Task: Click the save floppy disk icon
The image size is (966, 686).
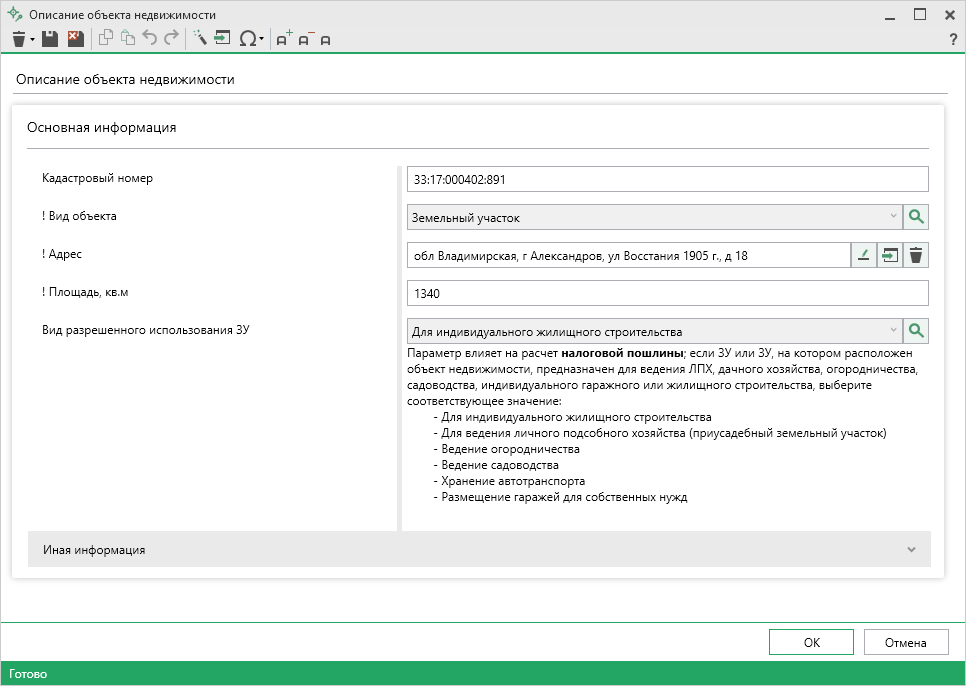Action: [50, 39]
